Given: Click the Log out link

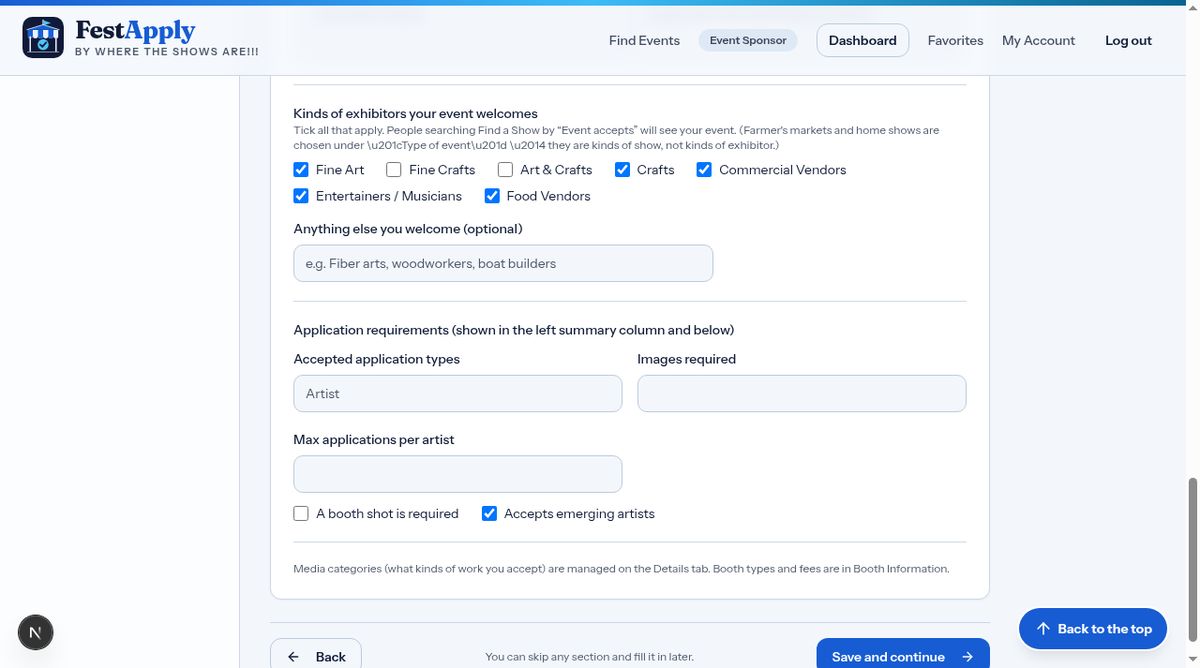Looking at the screenshot, I should click(x=1128, y=41).
